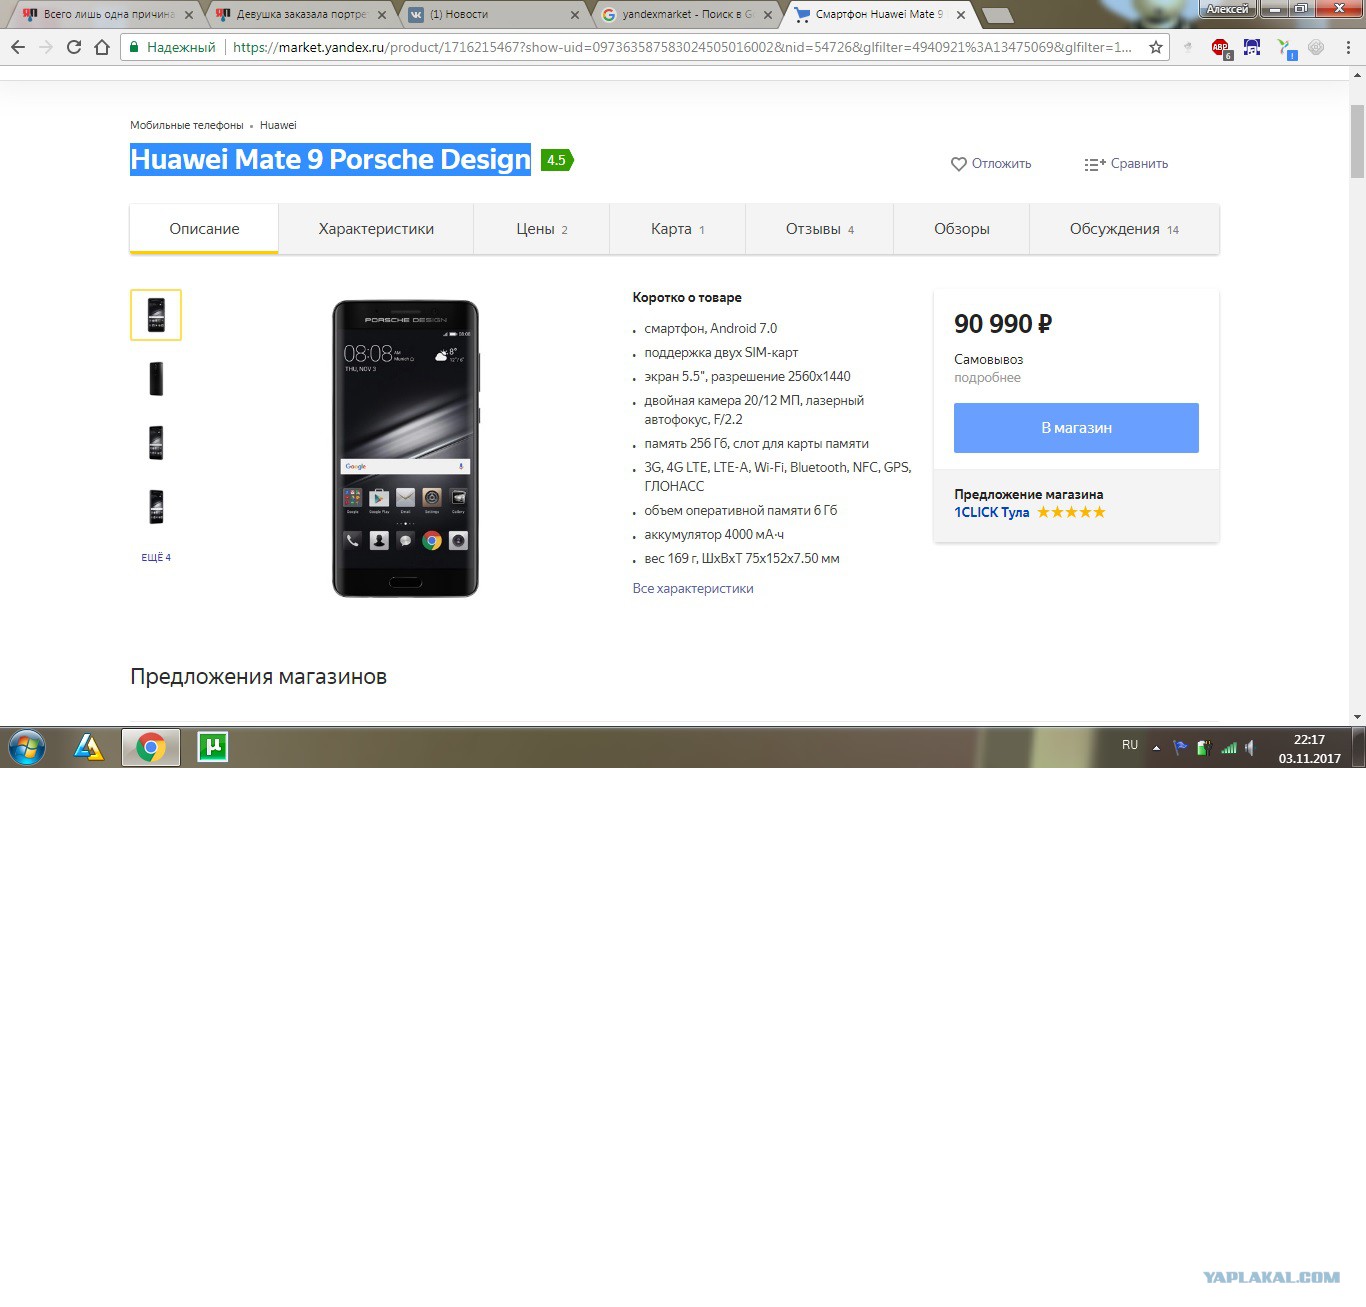This screenshot has height=1307, width=1366.
Task: Switch to the Chrome taskbar button
Action: (x=151, y=748)
